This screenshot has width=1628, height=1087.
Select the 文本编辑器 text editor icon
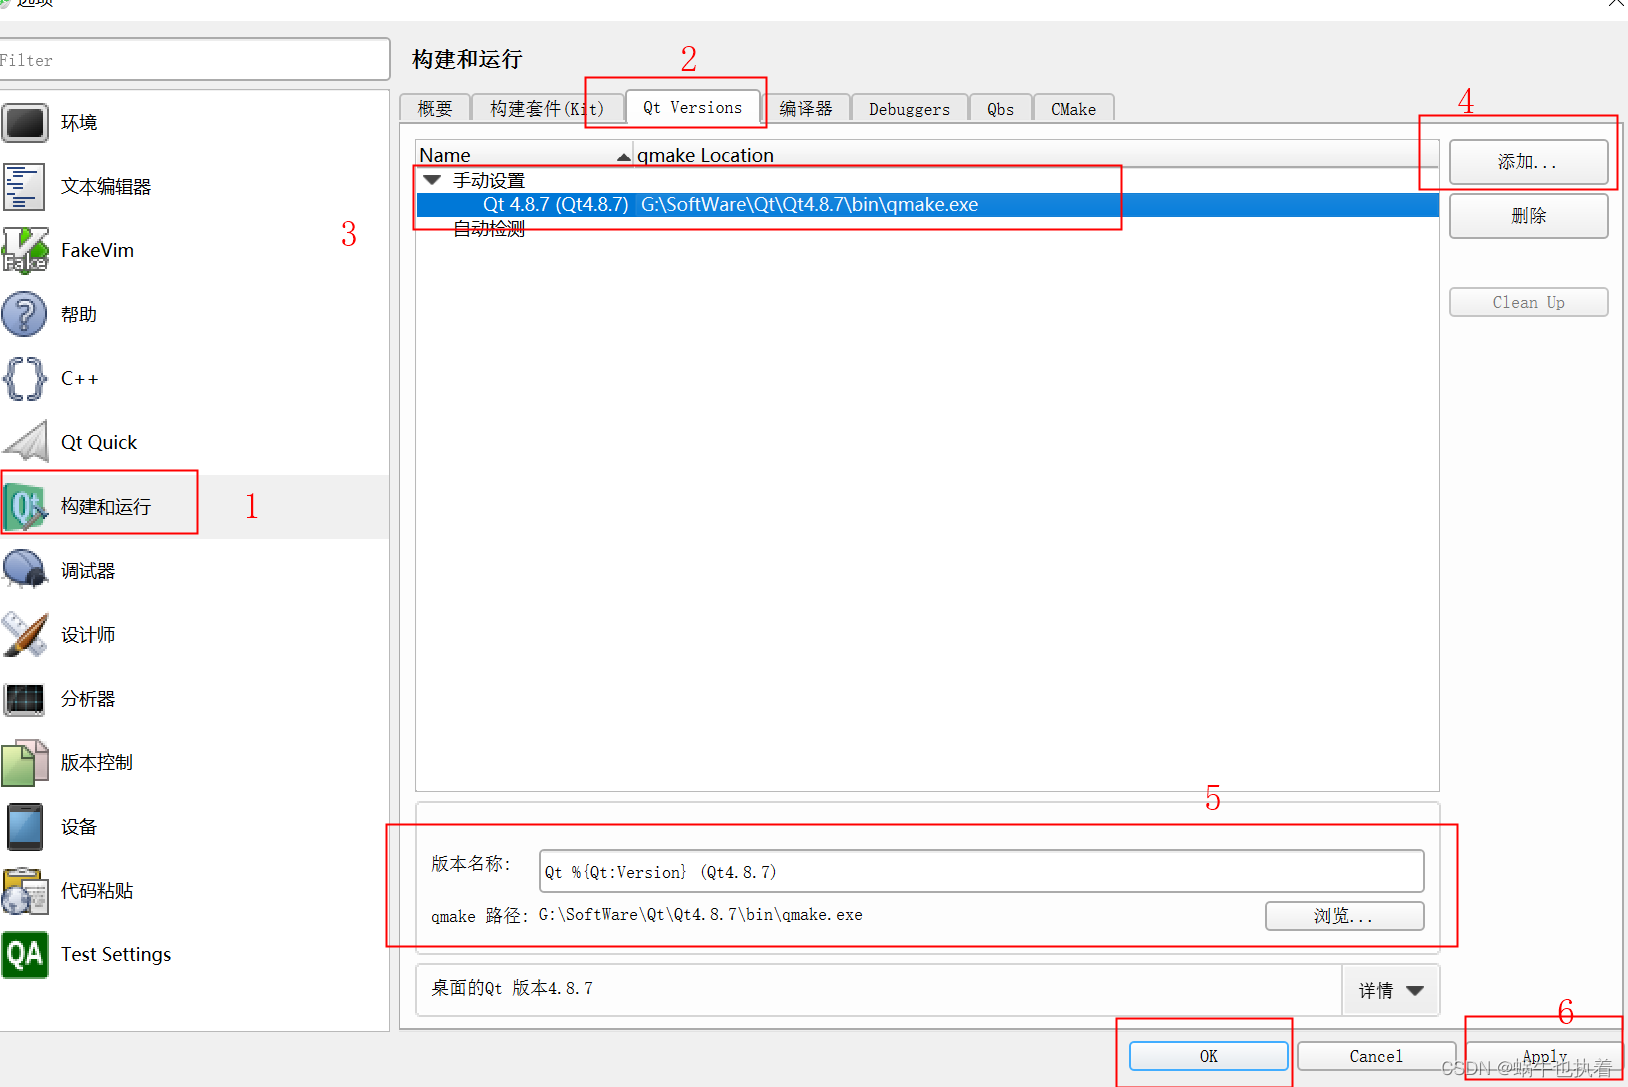click(x=24, y=187)
